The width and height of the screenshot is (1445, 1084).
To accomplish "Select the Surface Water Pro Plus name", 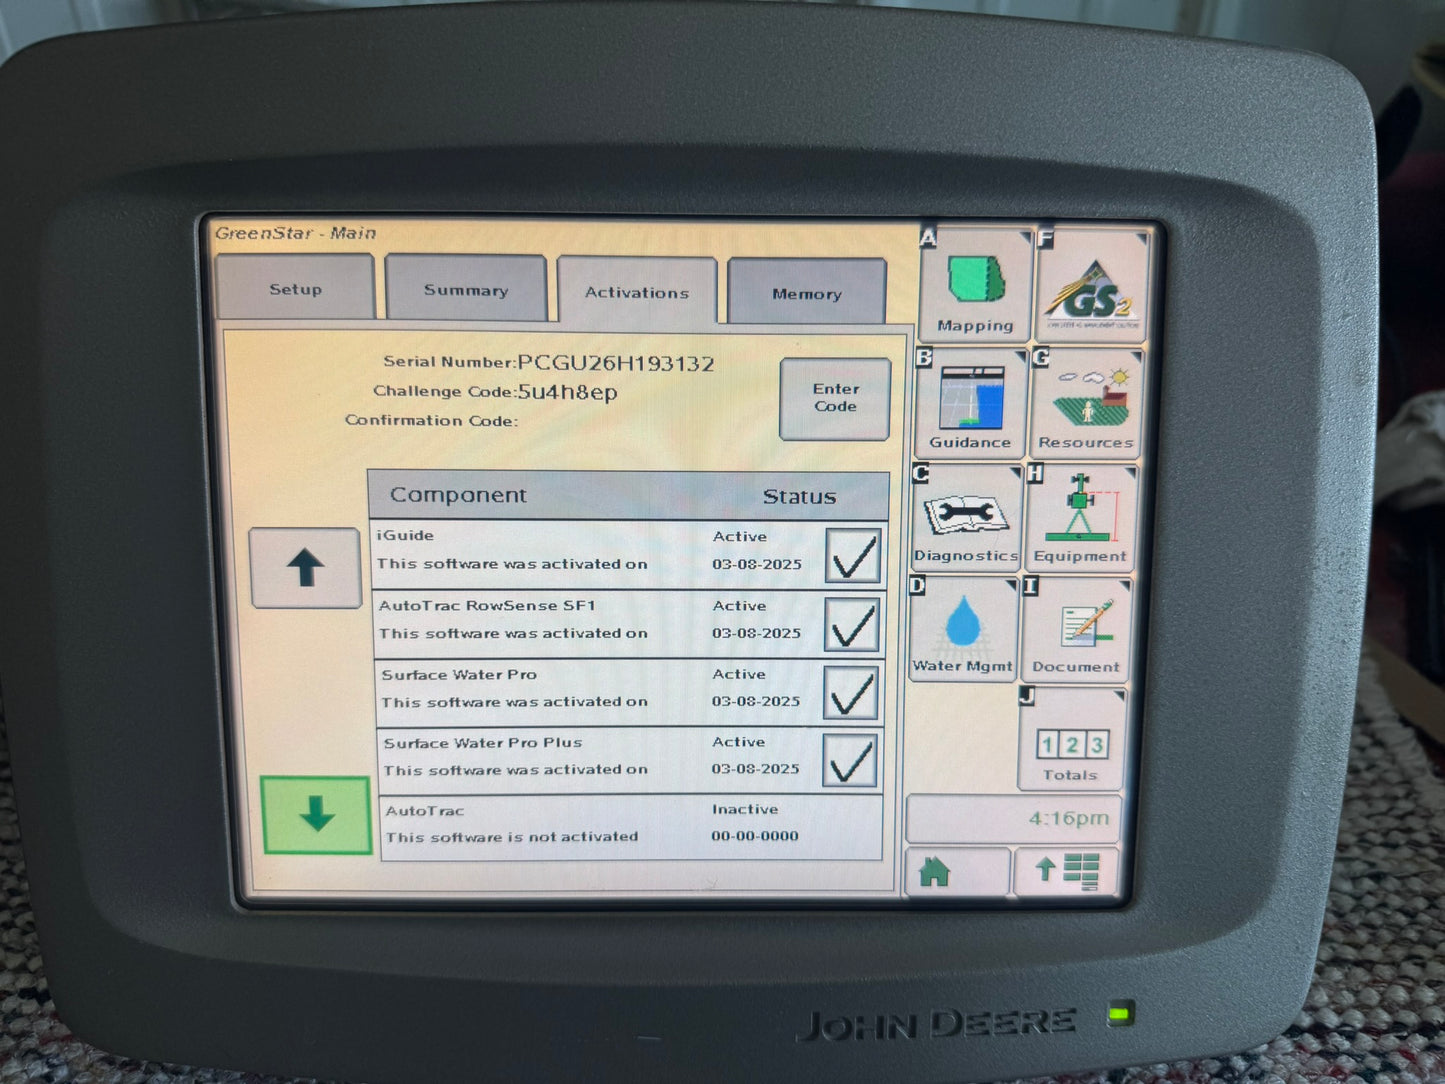I will click(483, 743).
